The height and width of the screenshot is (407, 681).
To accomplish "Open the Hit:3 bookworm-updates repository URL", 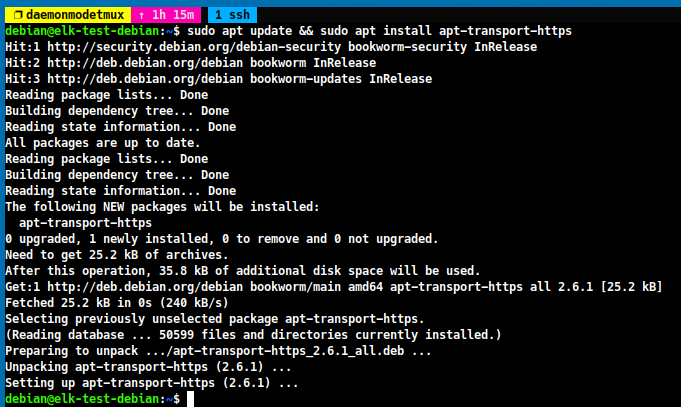I will click(145, 79).
